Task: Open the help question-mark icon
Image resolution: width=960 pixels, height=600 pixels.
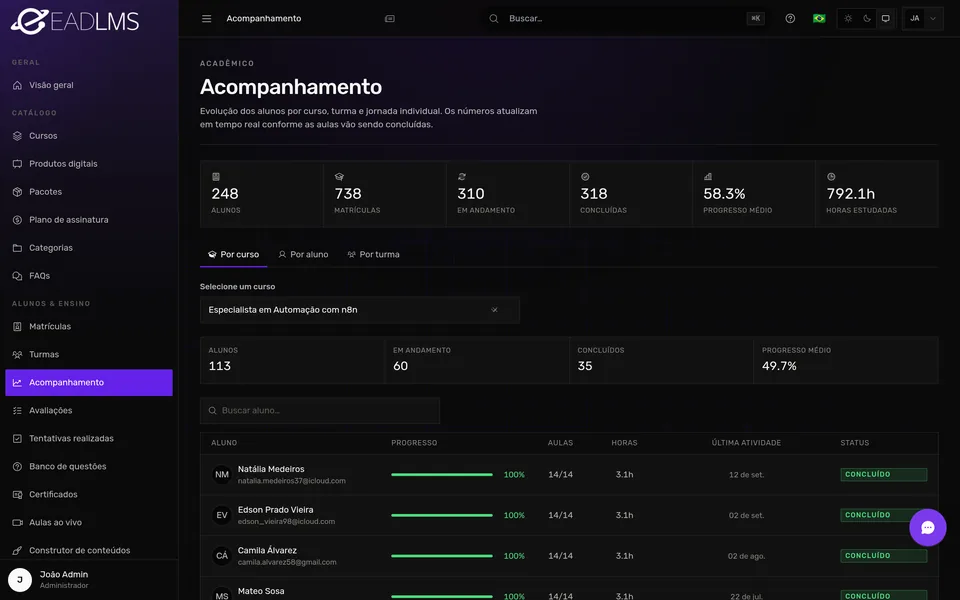Action: point(790,18)
